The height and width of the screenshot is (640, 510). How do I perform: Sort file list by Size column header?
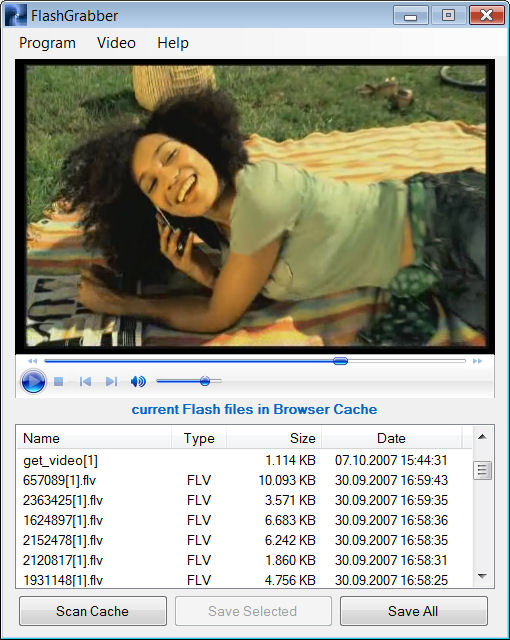274,438
